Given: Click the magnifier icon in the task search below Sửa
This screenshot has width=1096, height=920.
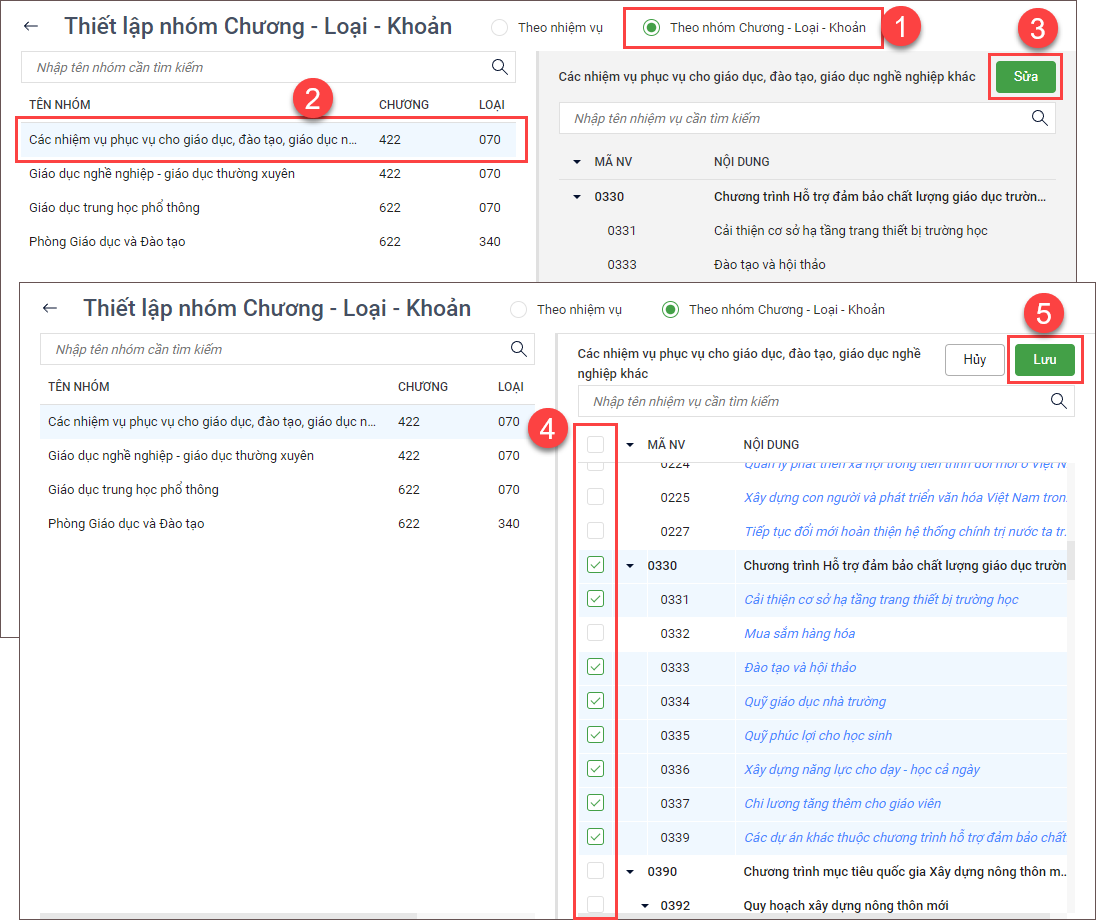Looking at the screenshot, I should [1039, 118].
